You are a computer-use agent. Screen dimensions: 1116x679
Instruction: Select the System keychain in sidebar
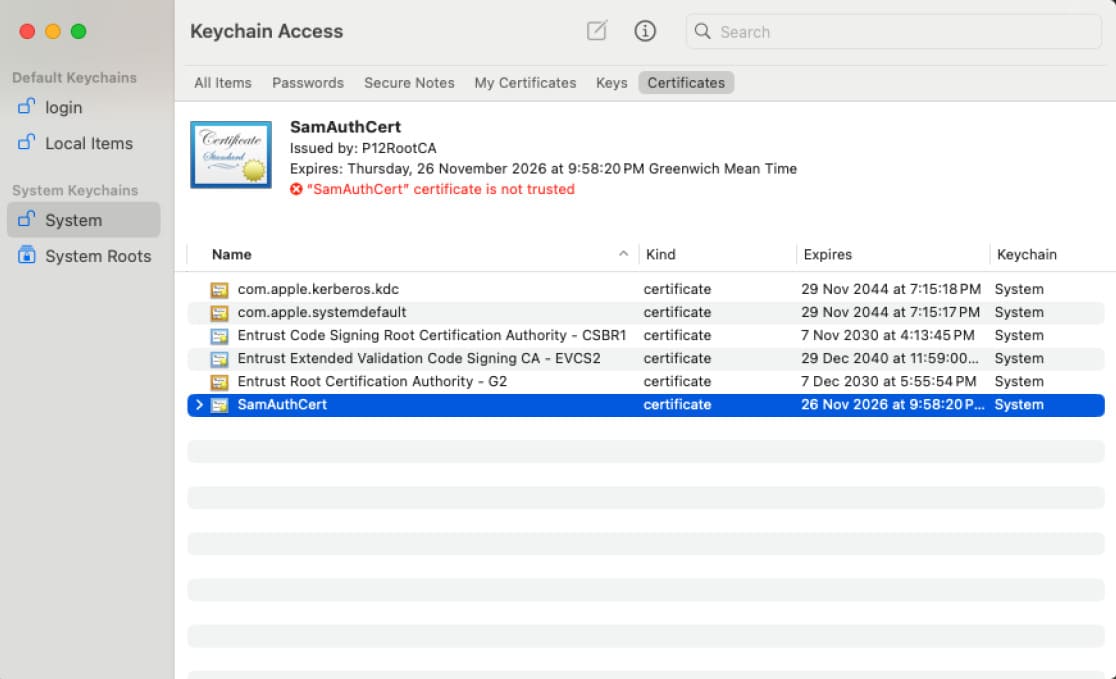[73, 220]
